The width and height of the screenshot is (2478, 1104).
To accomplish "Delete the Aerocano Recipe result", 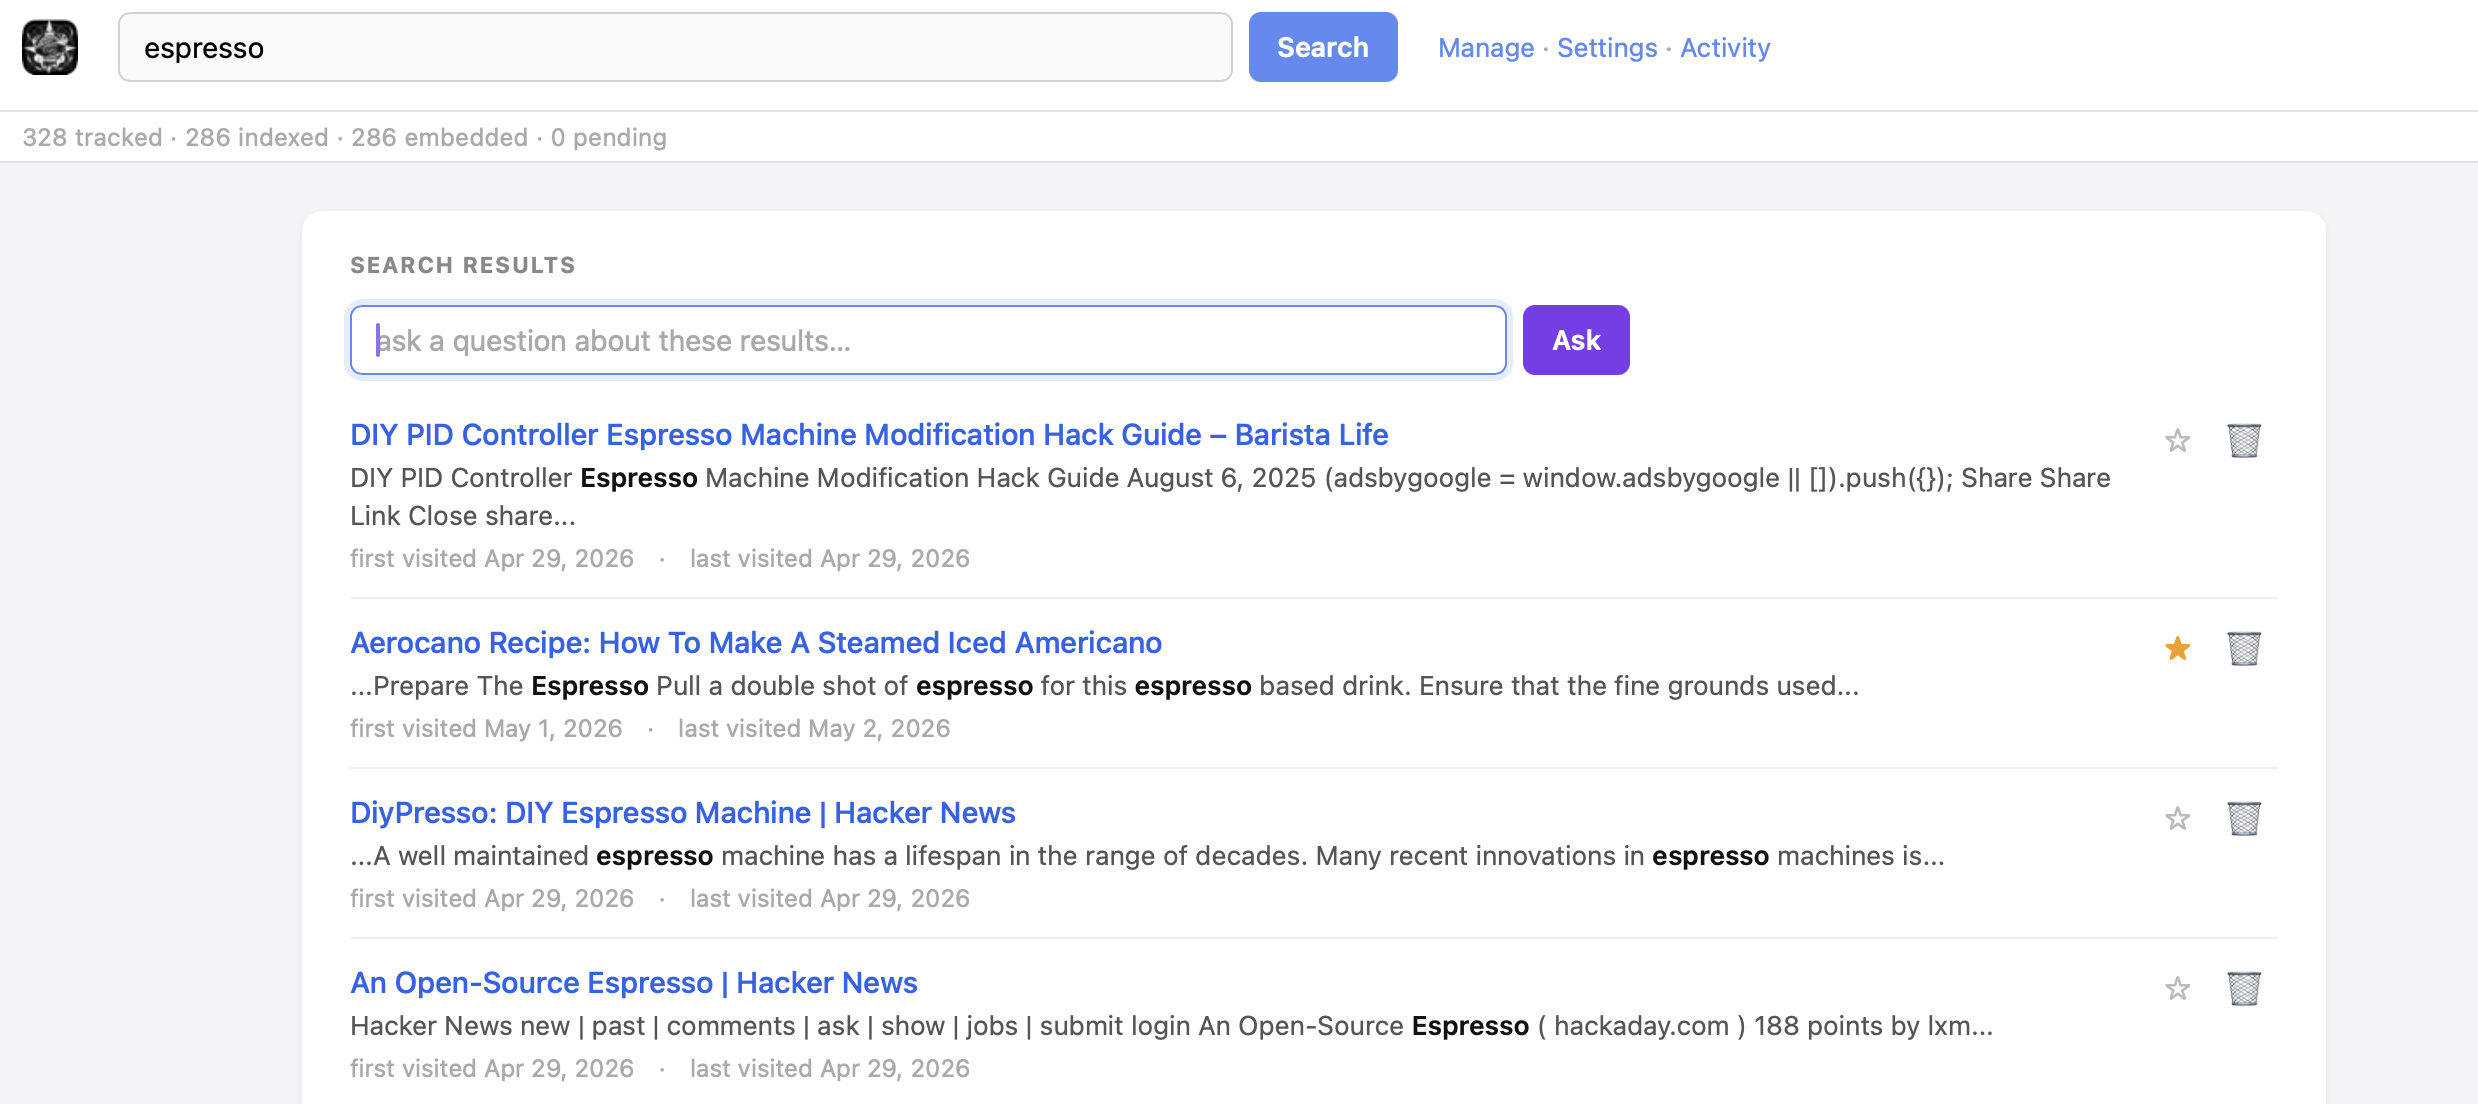I will tap(2244, 648).
